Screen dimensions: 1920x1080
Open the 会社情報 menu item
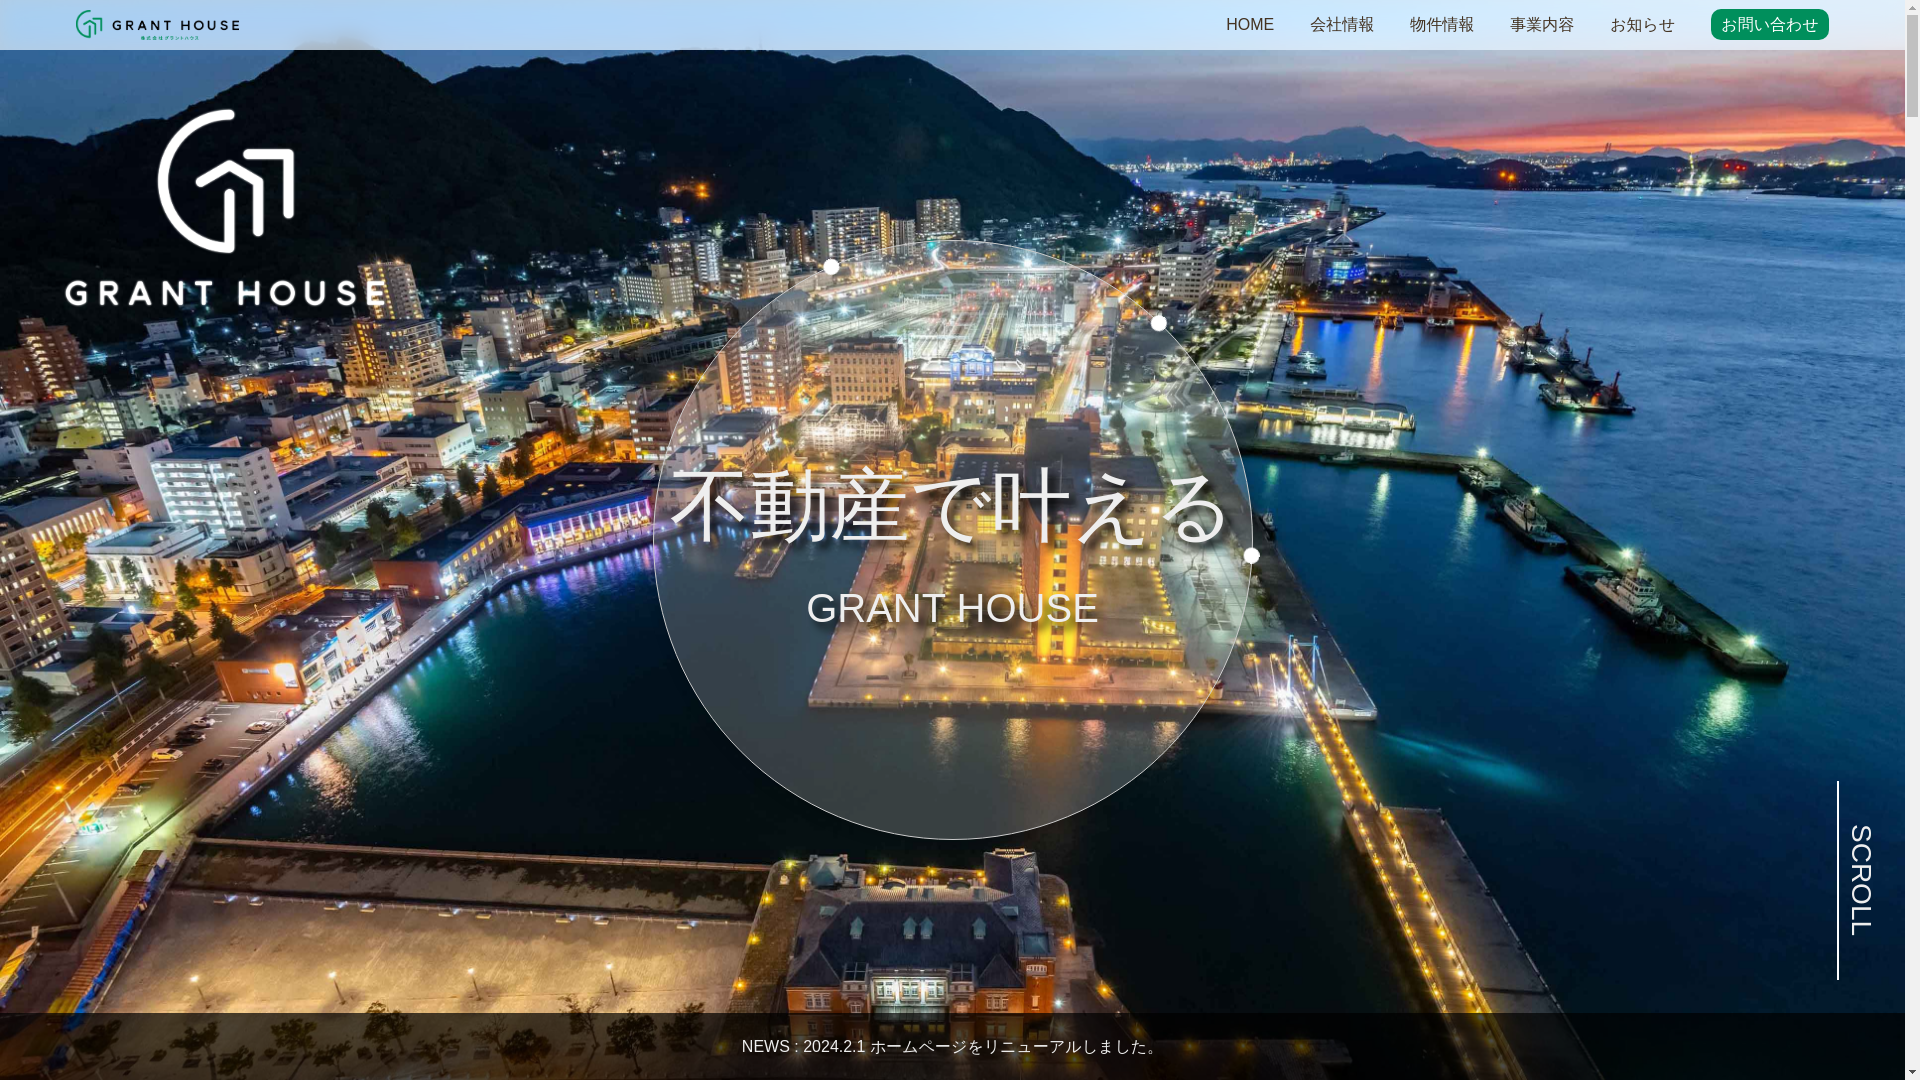(x=1341, y=25)
